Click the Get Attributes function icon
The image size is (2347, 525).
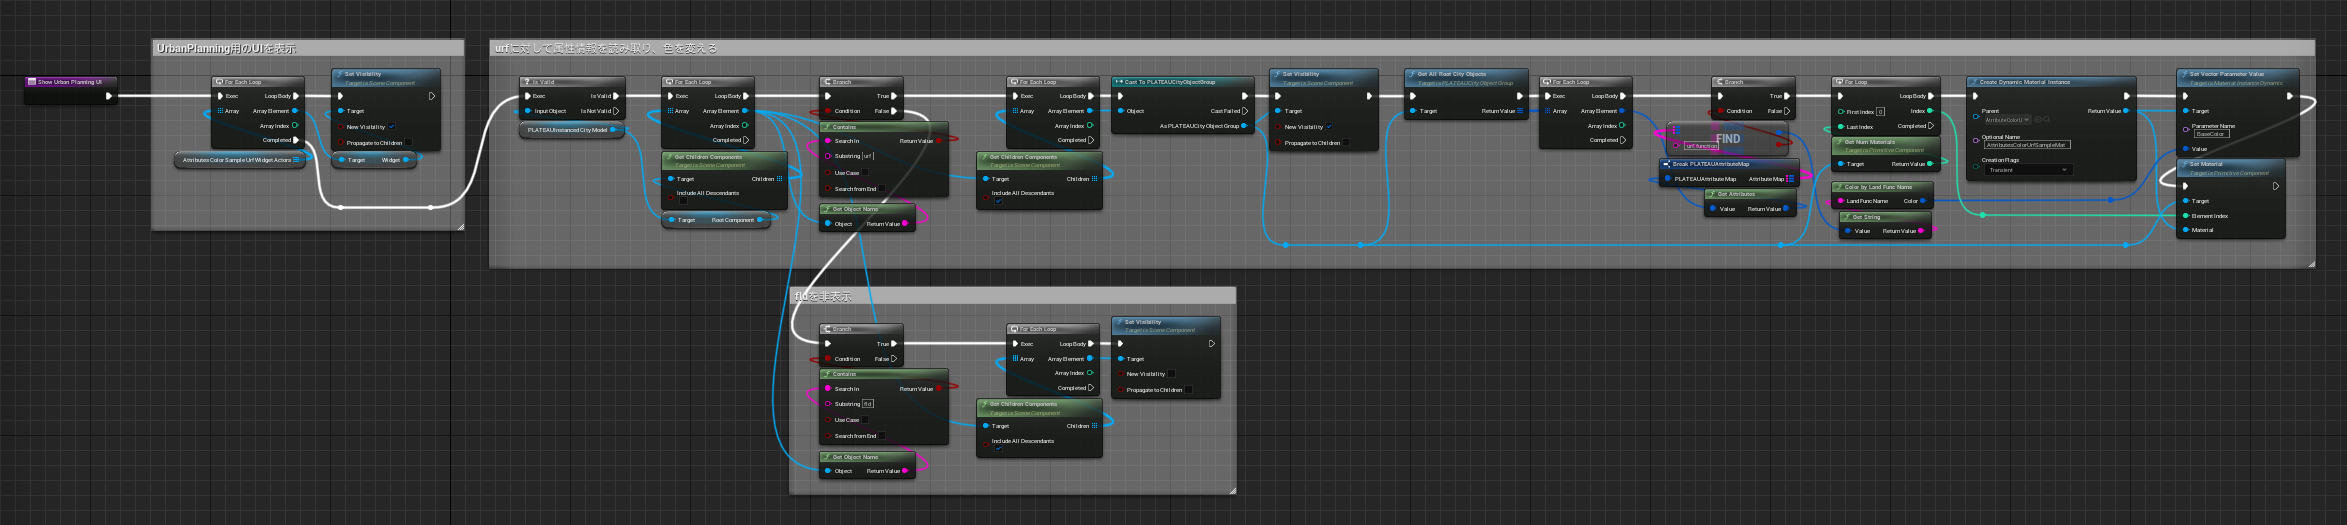tap(1712, 194)
